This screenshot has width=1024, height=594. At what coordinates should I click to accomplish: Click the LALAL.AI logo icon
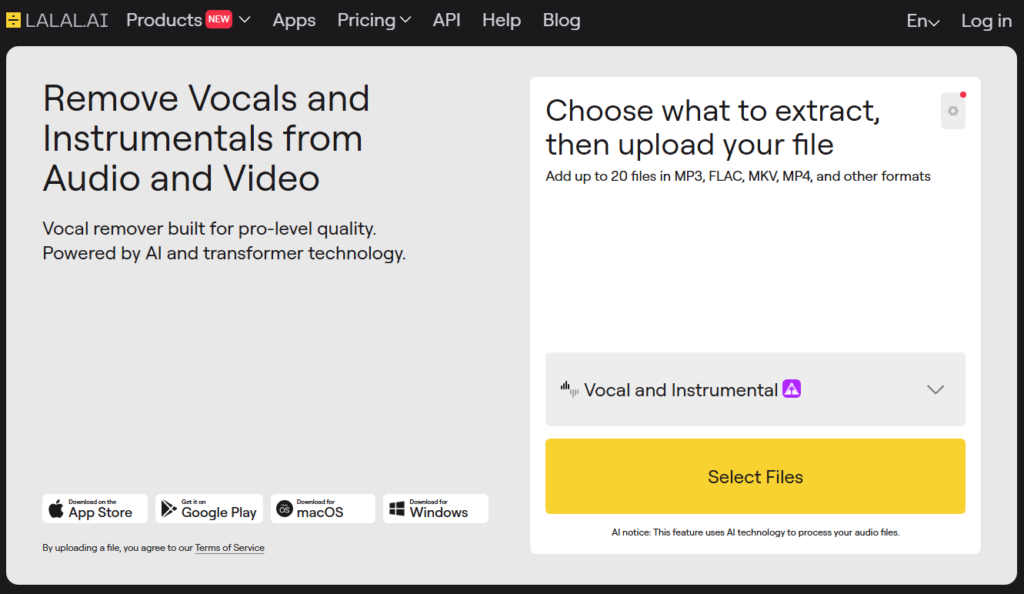point(13,20)
